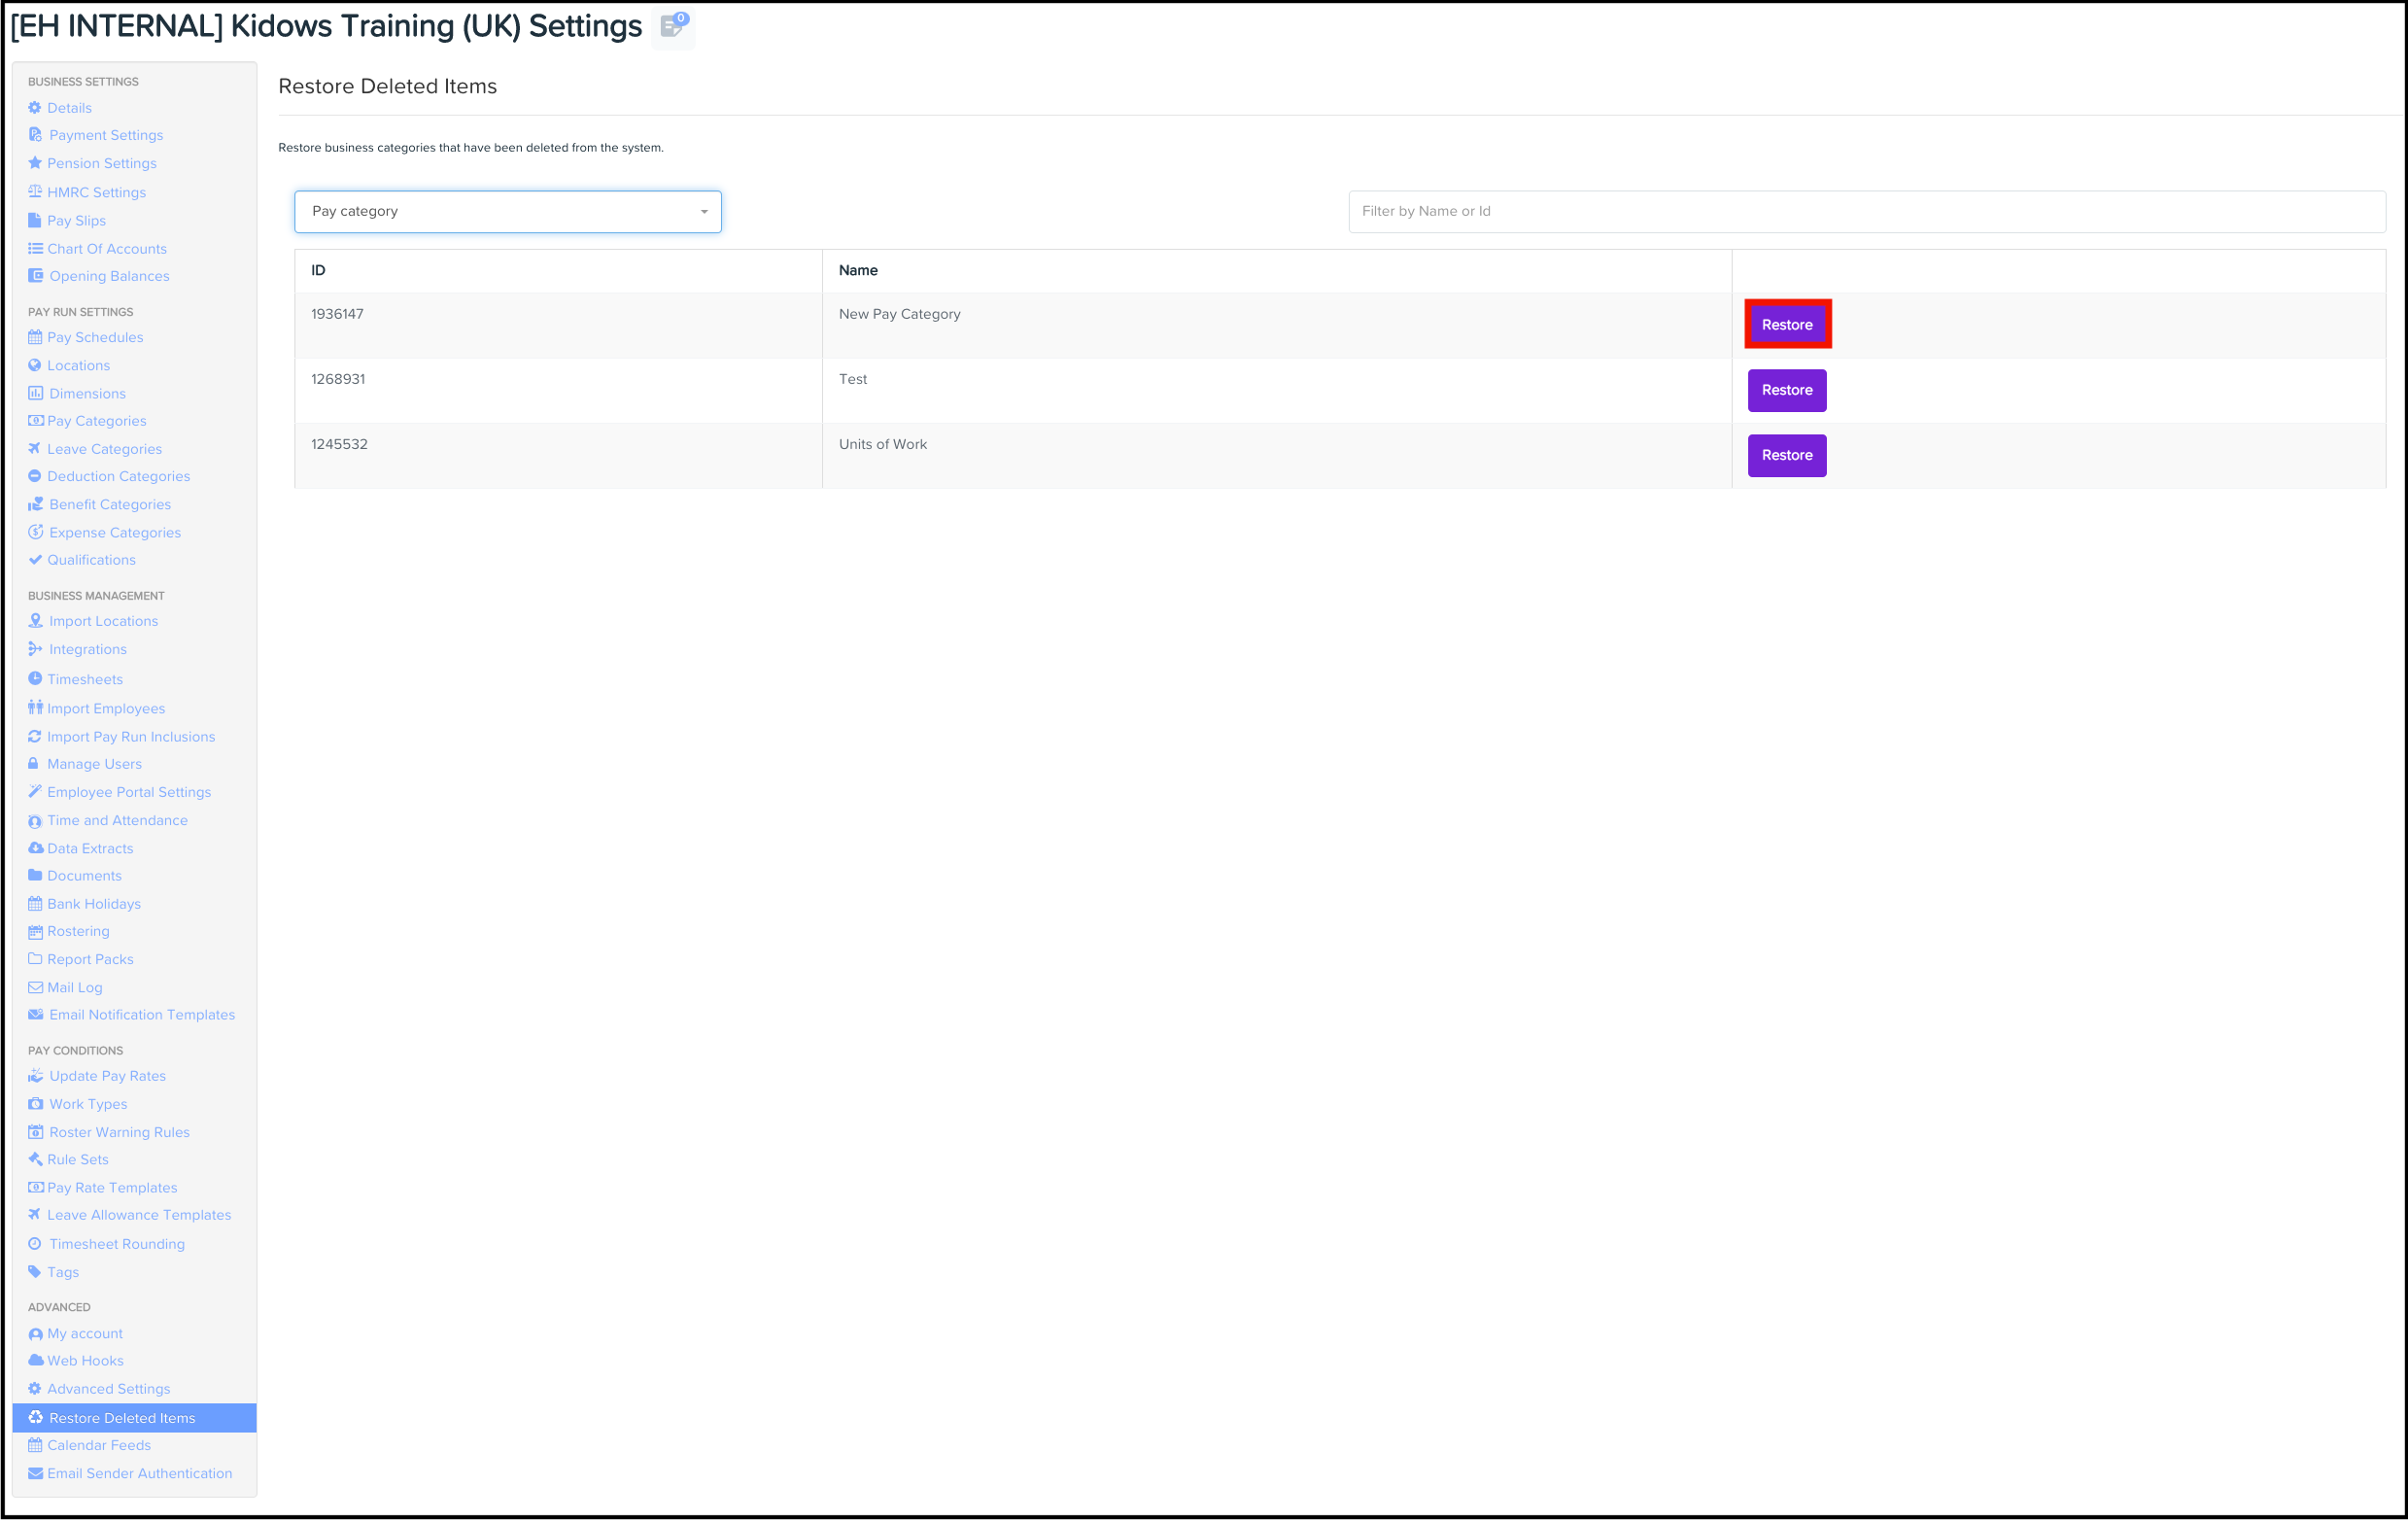Open Employee Portal Settings link
The width and height of the screenshot is (2408, 1520).
(x=129, y=792)
